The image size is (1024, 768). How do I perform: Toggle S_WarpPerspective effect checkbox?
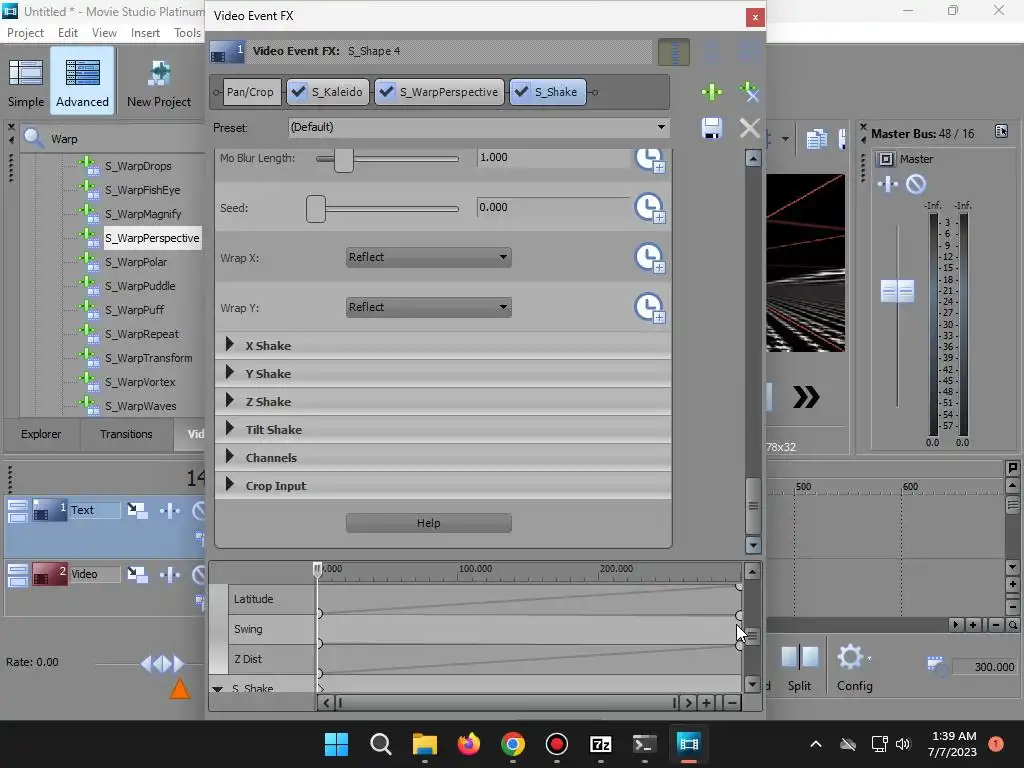pyautogui.click(x=387, y=91)
